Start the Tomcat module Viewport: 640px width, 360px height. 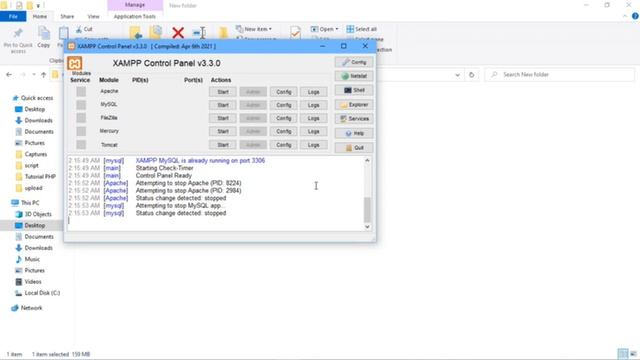pos(223,145)
